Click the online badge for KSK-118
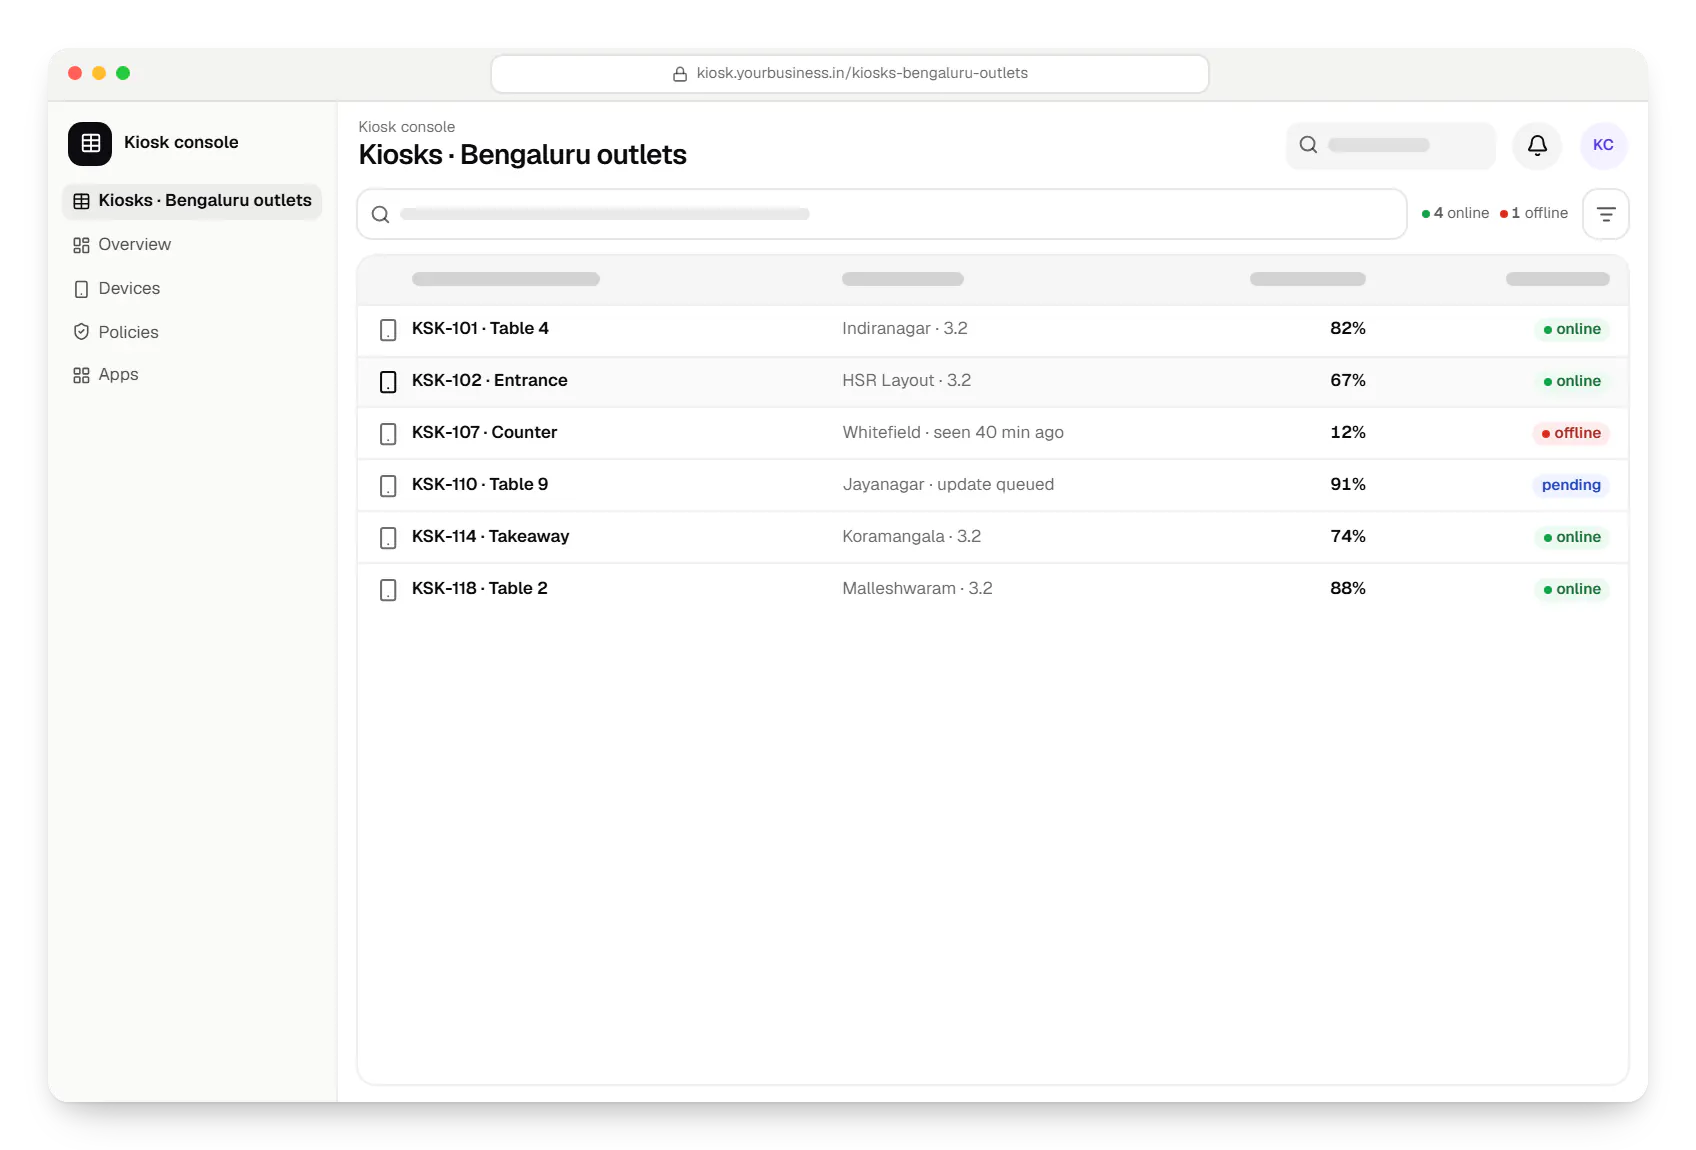Viewport: 1696px width, 1150px height. pos(1572,589)
